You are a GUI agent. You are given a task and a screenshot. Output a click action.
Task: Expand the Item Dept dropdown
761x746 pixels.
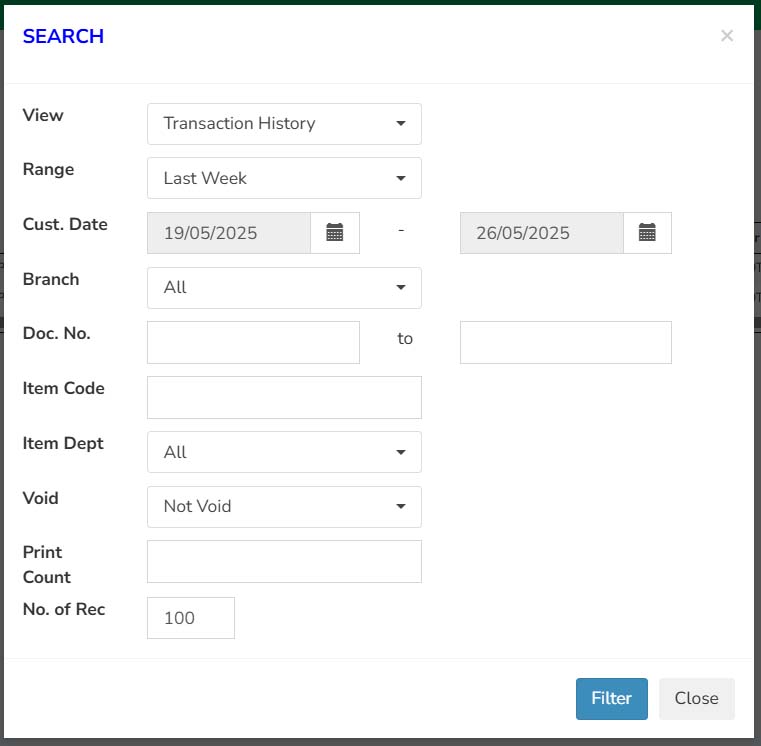[x=284, y=452]
